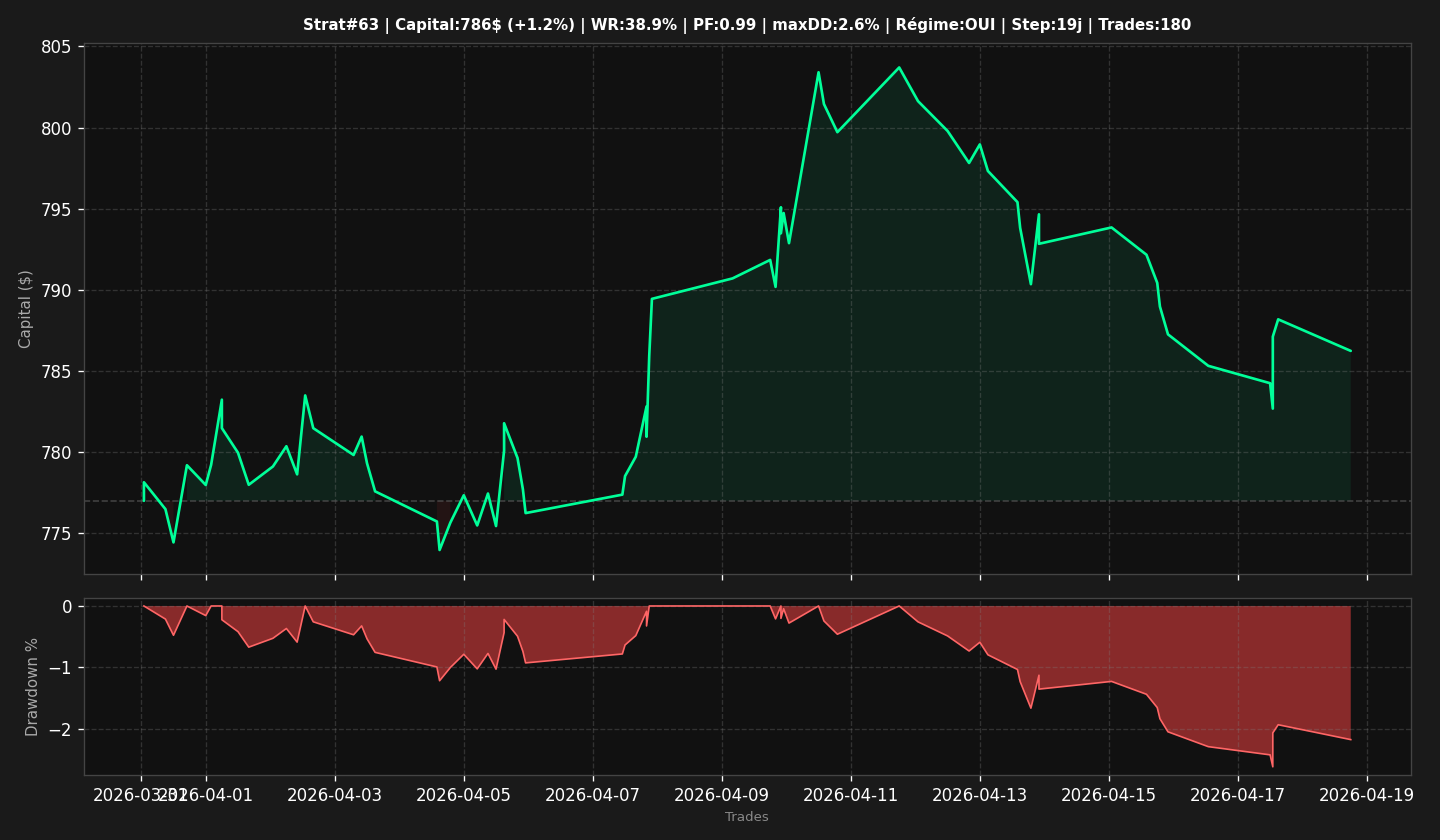Click the 2026-04-17 date tick label
Screen dimensions: 1440x840
(1238, 795)
